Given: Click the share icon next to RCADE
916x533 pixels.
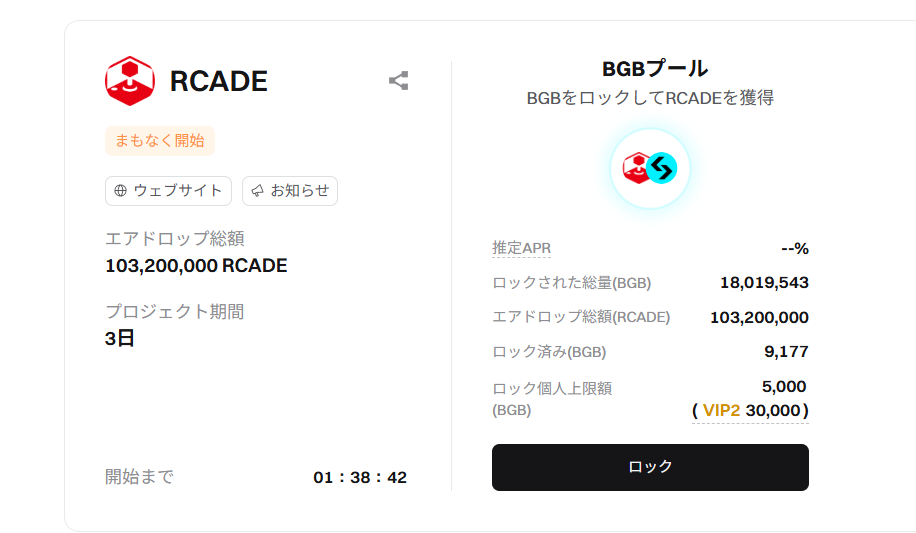Looking at the screenshot, I should tap(398, 81).
